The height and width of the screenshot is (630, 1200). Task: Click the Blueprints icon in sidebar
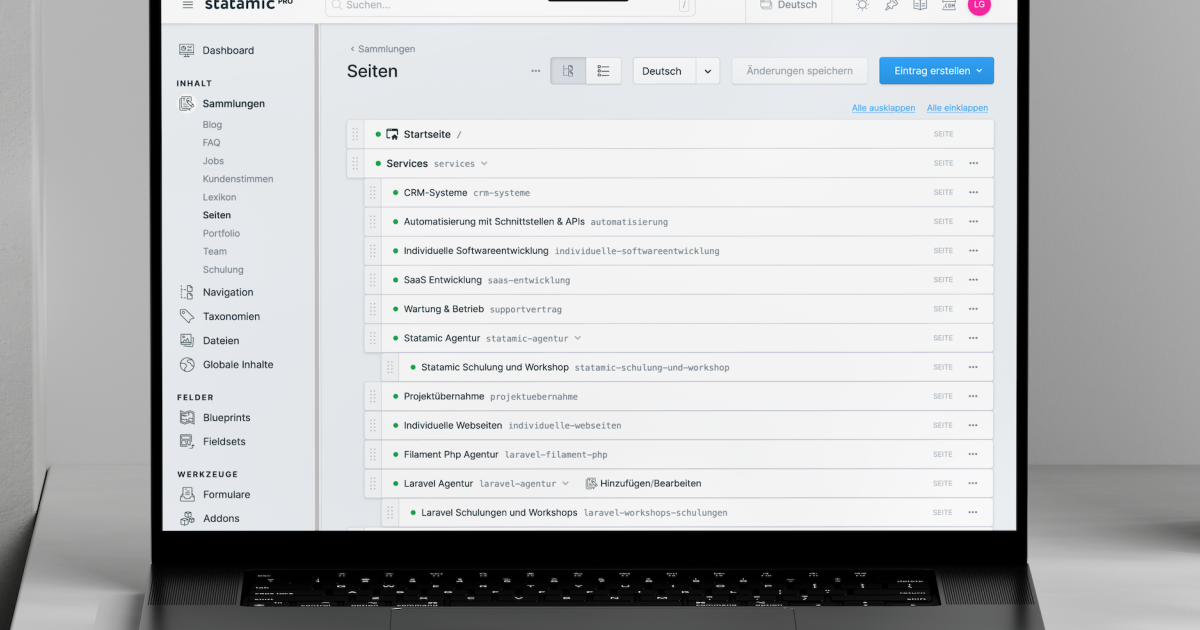tap(186, 417)
